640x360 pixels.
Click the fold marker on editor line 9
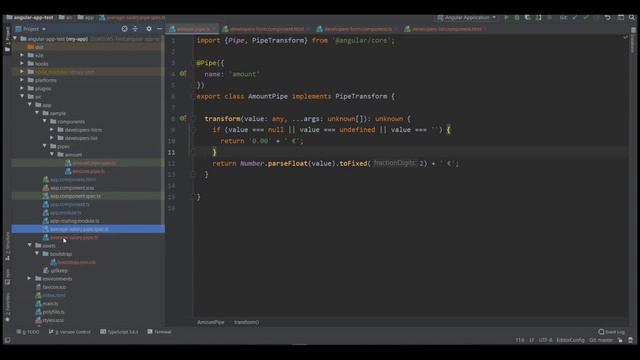coord(193,129)
